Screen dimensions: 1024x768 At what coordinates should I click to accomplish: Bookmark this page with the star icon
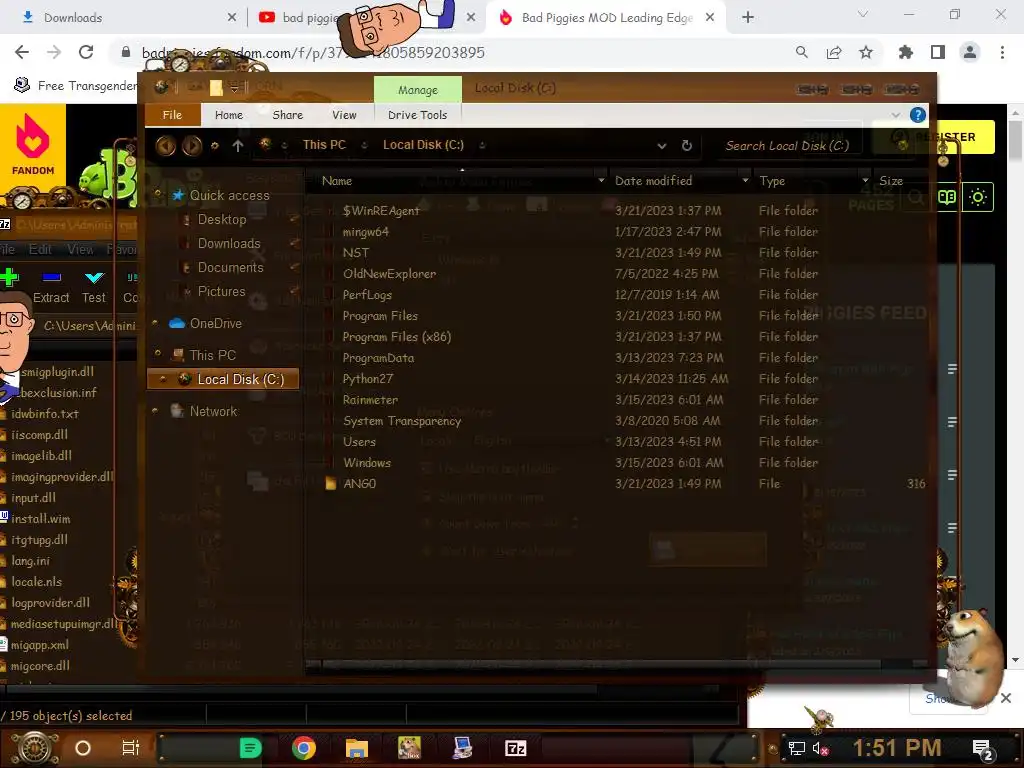click(x=865, y=52)
